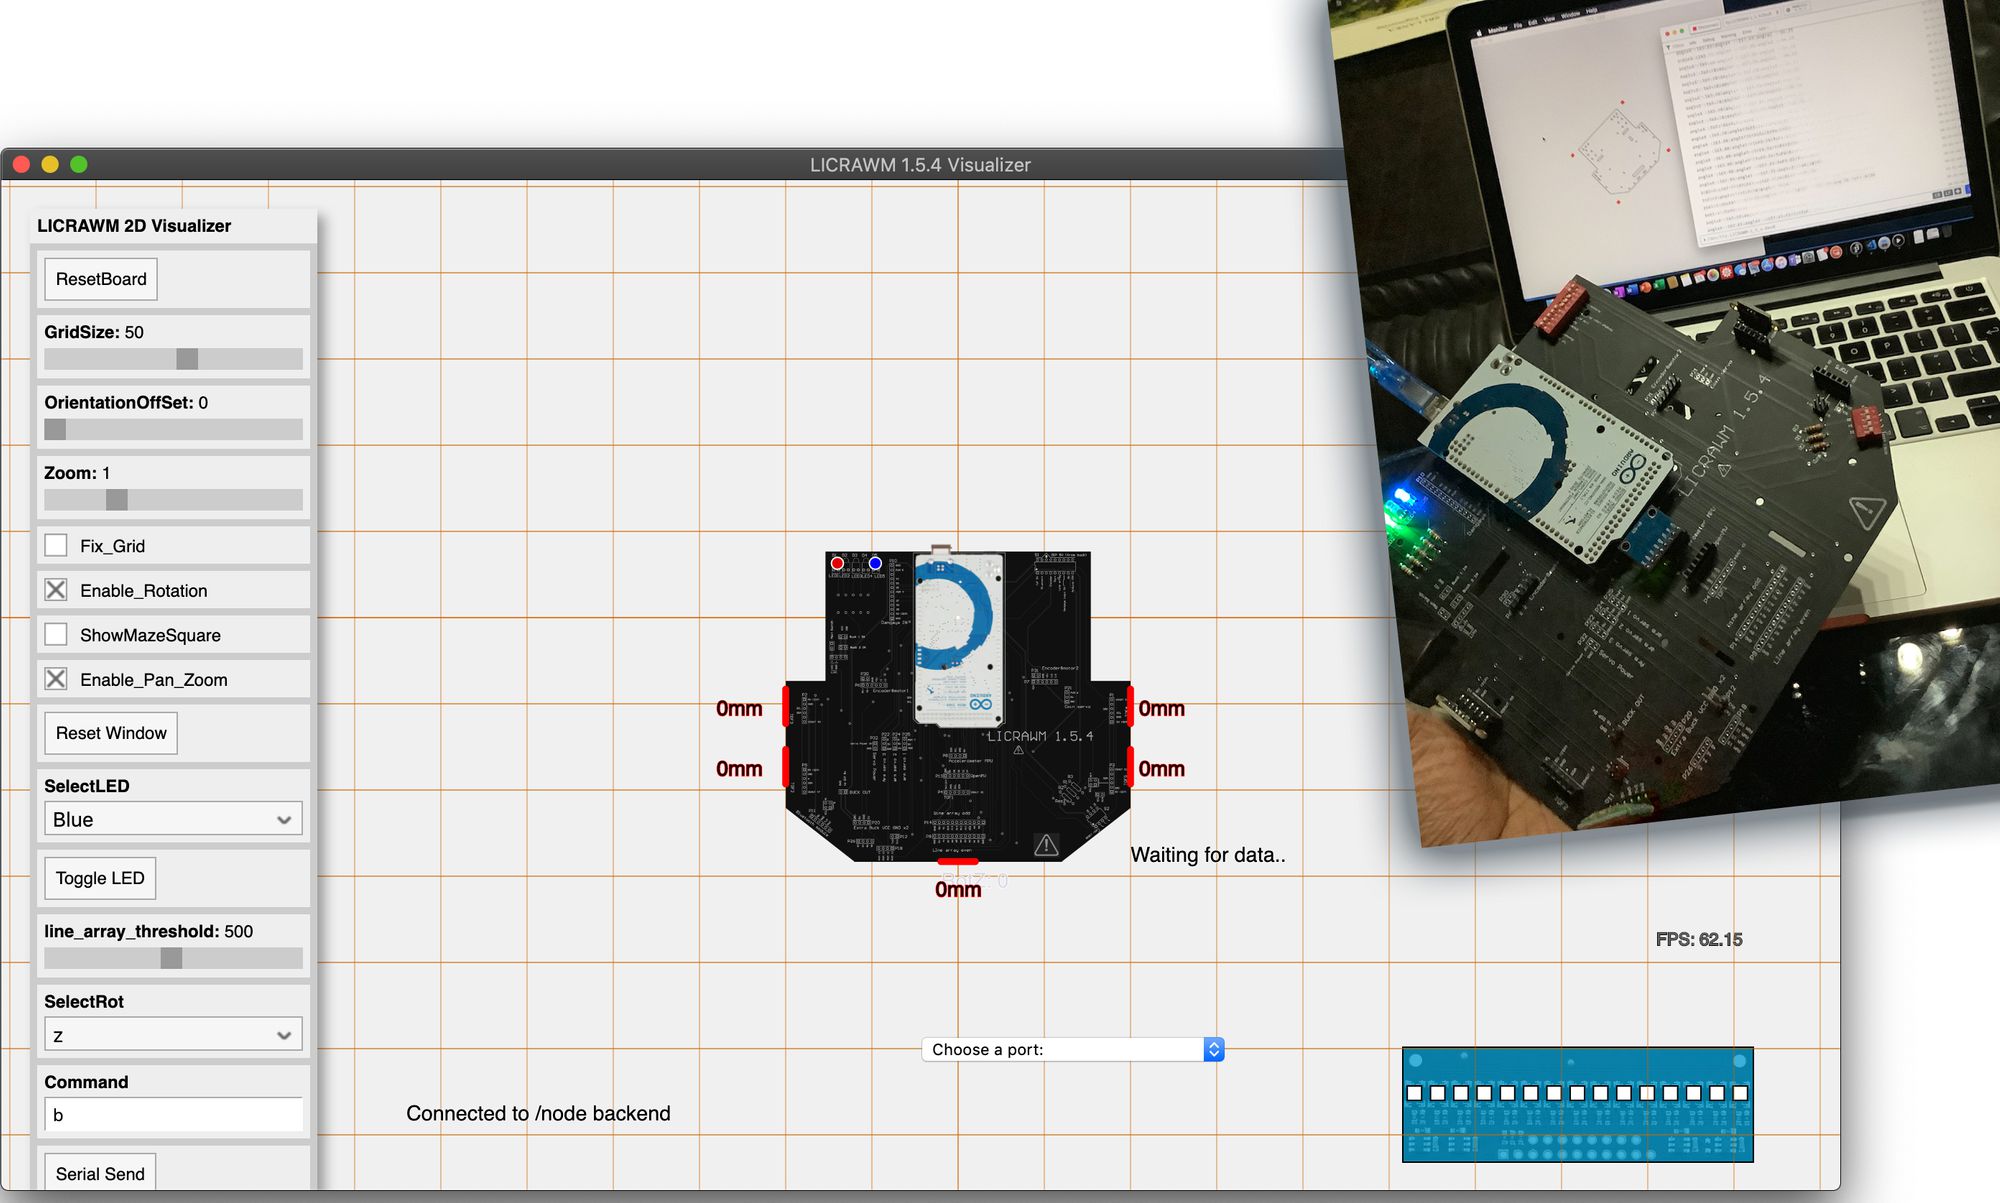This screenshot has width=2000, height=1203.
Task: Click the warning triangle icon on the board graphic
Action: click(x=1046, y=845)
